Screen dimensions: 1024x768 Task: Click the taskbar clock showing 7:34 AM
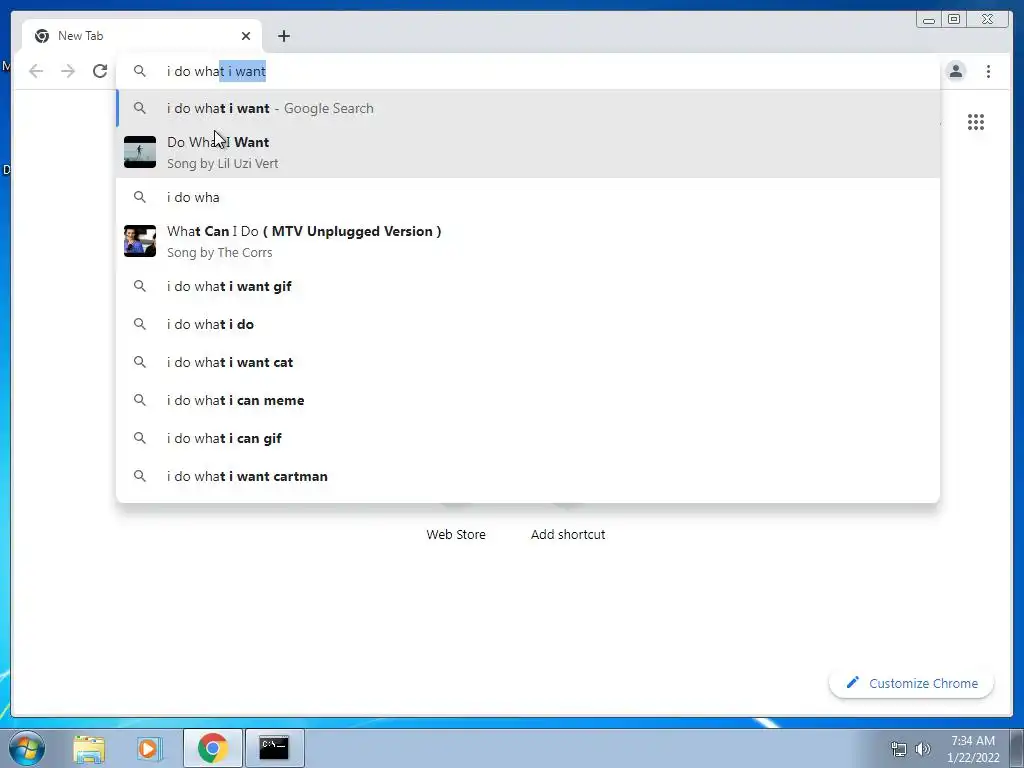coord(973,749)
